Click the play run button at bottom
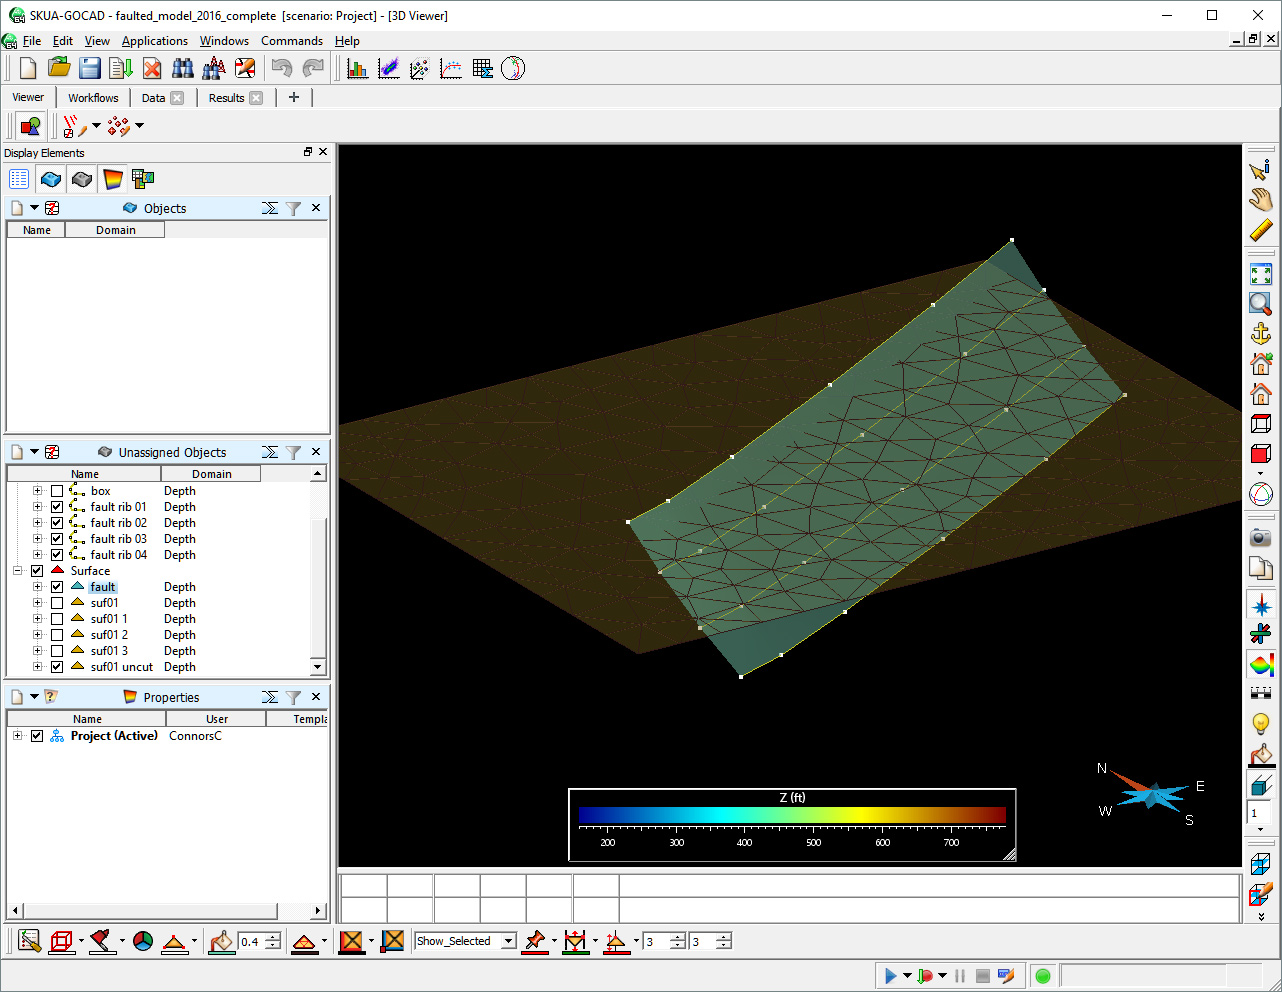 [x=890, y=976]
